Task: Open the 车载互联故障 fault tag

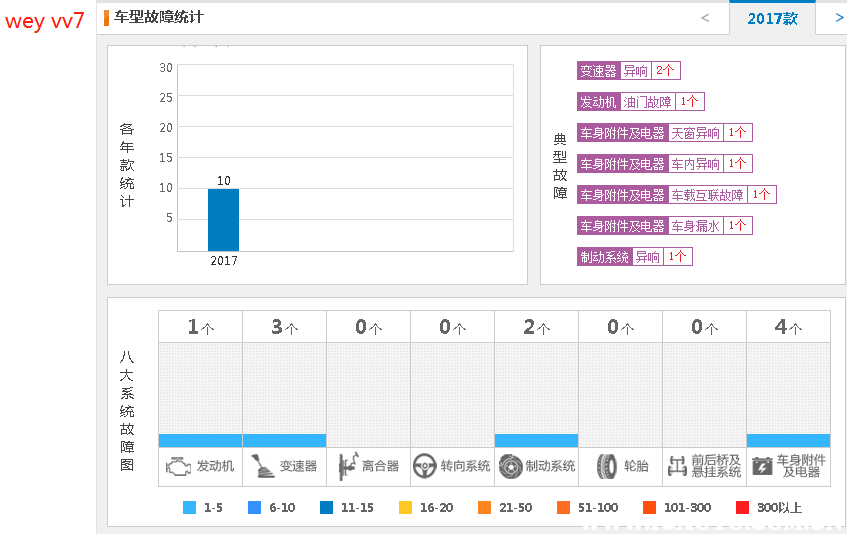Action: coord(676,195)
